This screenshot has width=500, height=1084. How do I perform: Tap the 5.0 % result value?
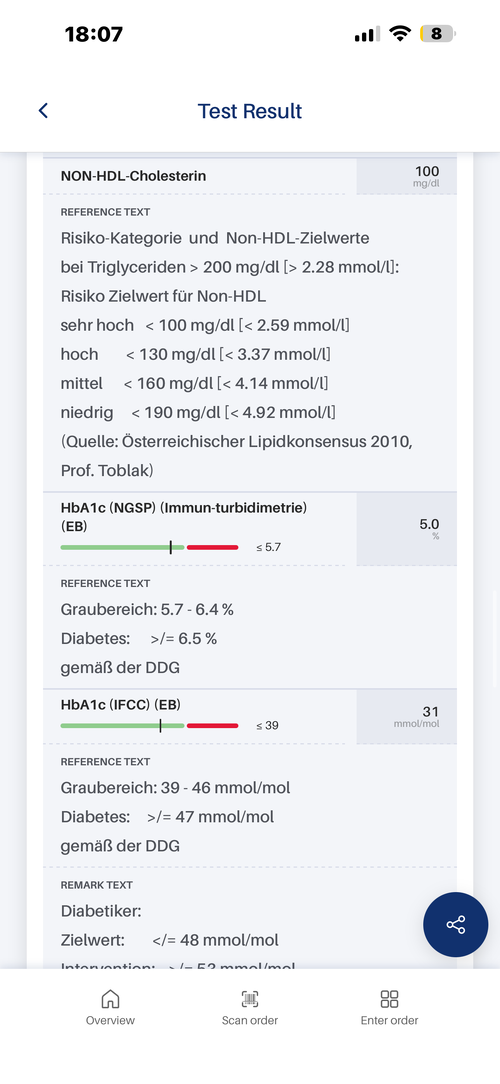tap(429, 528)
